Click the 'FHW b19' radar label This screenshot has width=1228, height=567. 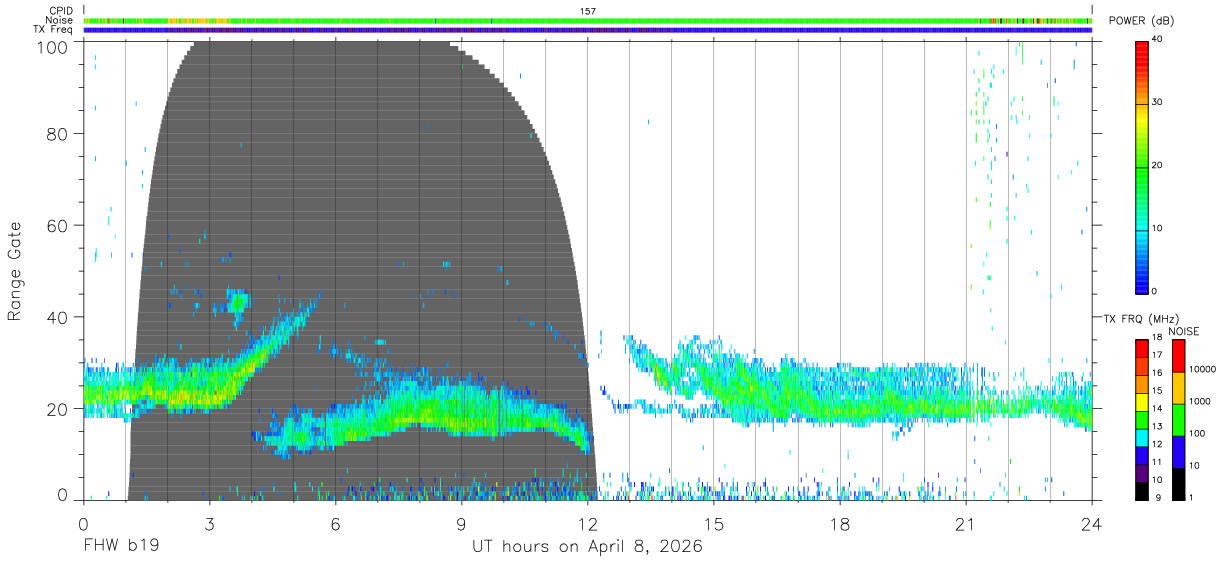coord(121,547)
